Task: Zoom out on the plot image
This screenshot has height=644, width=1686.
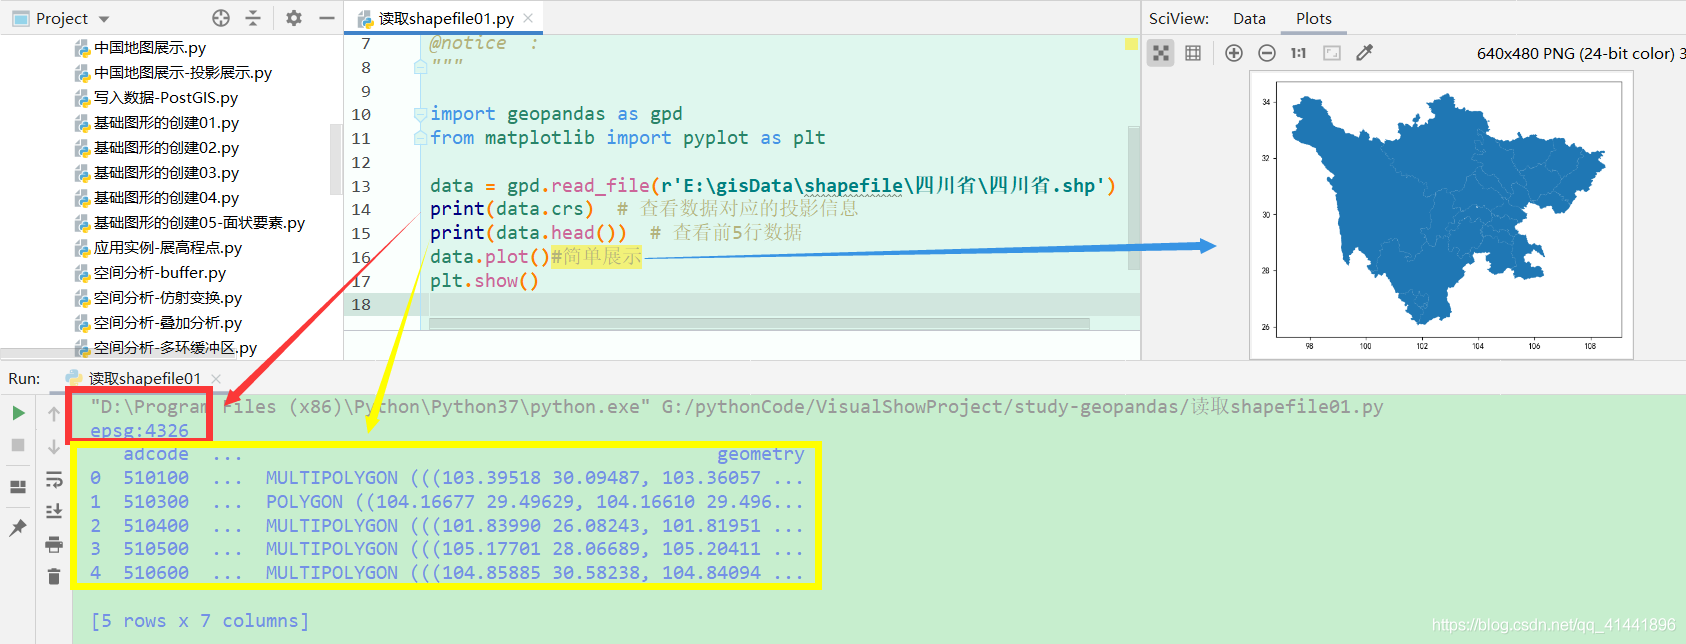Action: 1266,53
